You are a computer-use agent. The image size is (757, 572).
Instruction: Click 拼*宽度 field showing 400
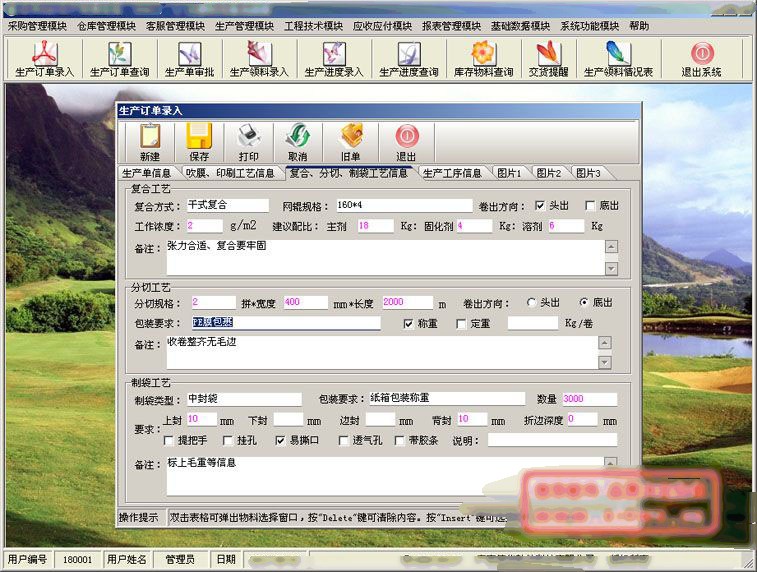click(x=306, y=303)
